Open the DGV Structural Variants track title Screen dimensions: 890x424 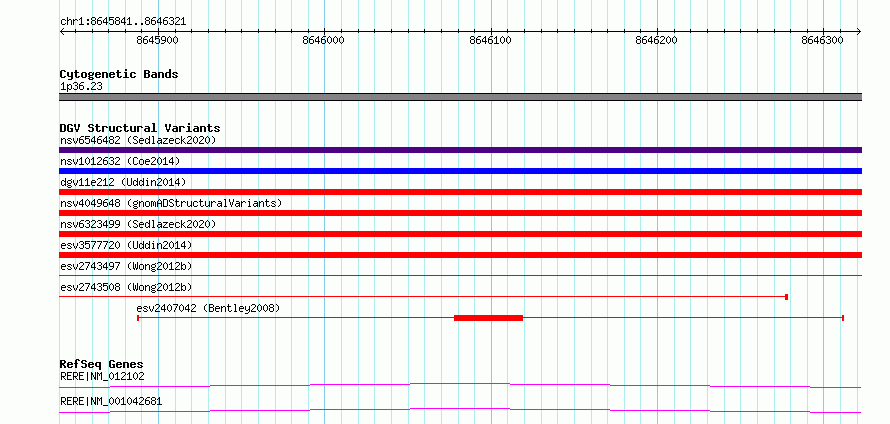(x=140, y=128)
